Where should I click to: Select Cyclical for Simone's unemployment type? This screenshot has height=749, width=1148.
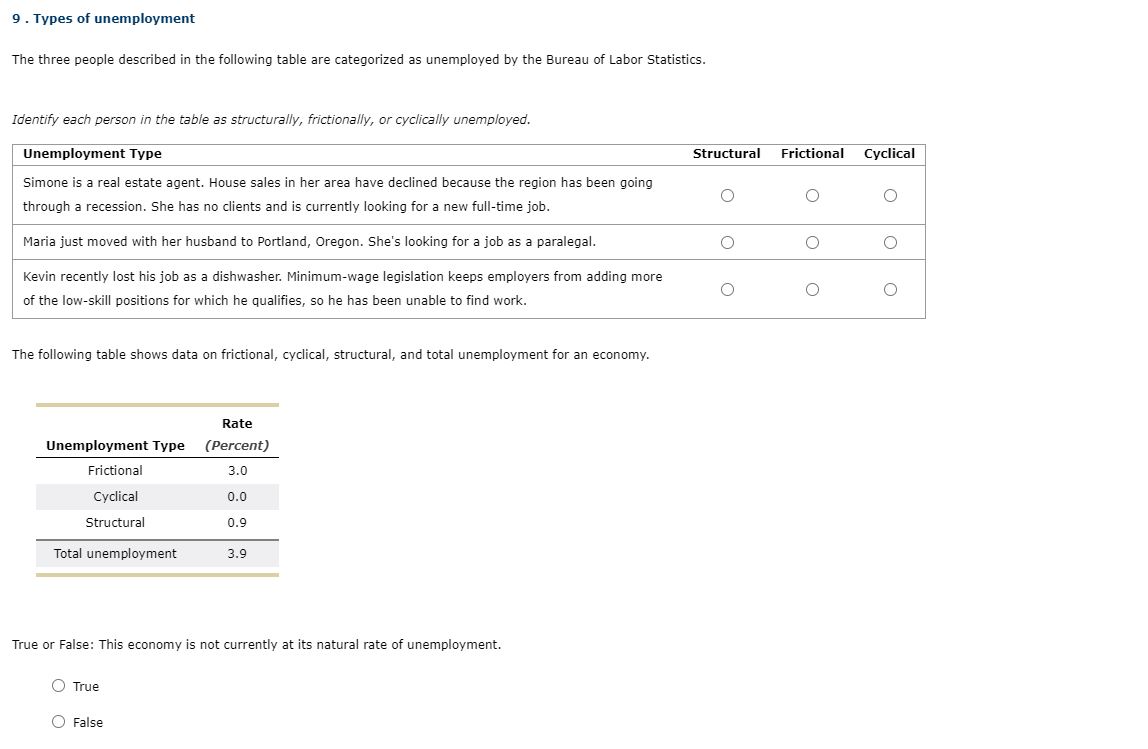click(x=889, y=195)
